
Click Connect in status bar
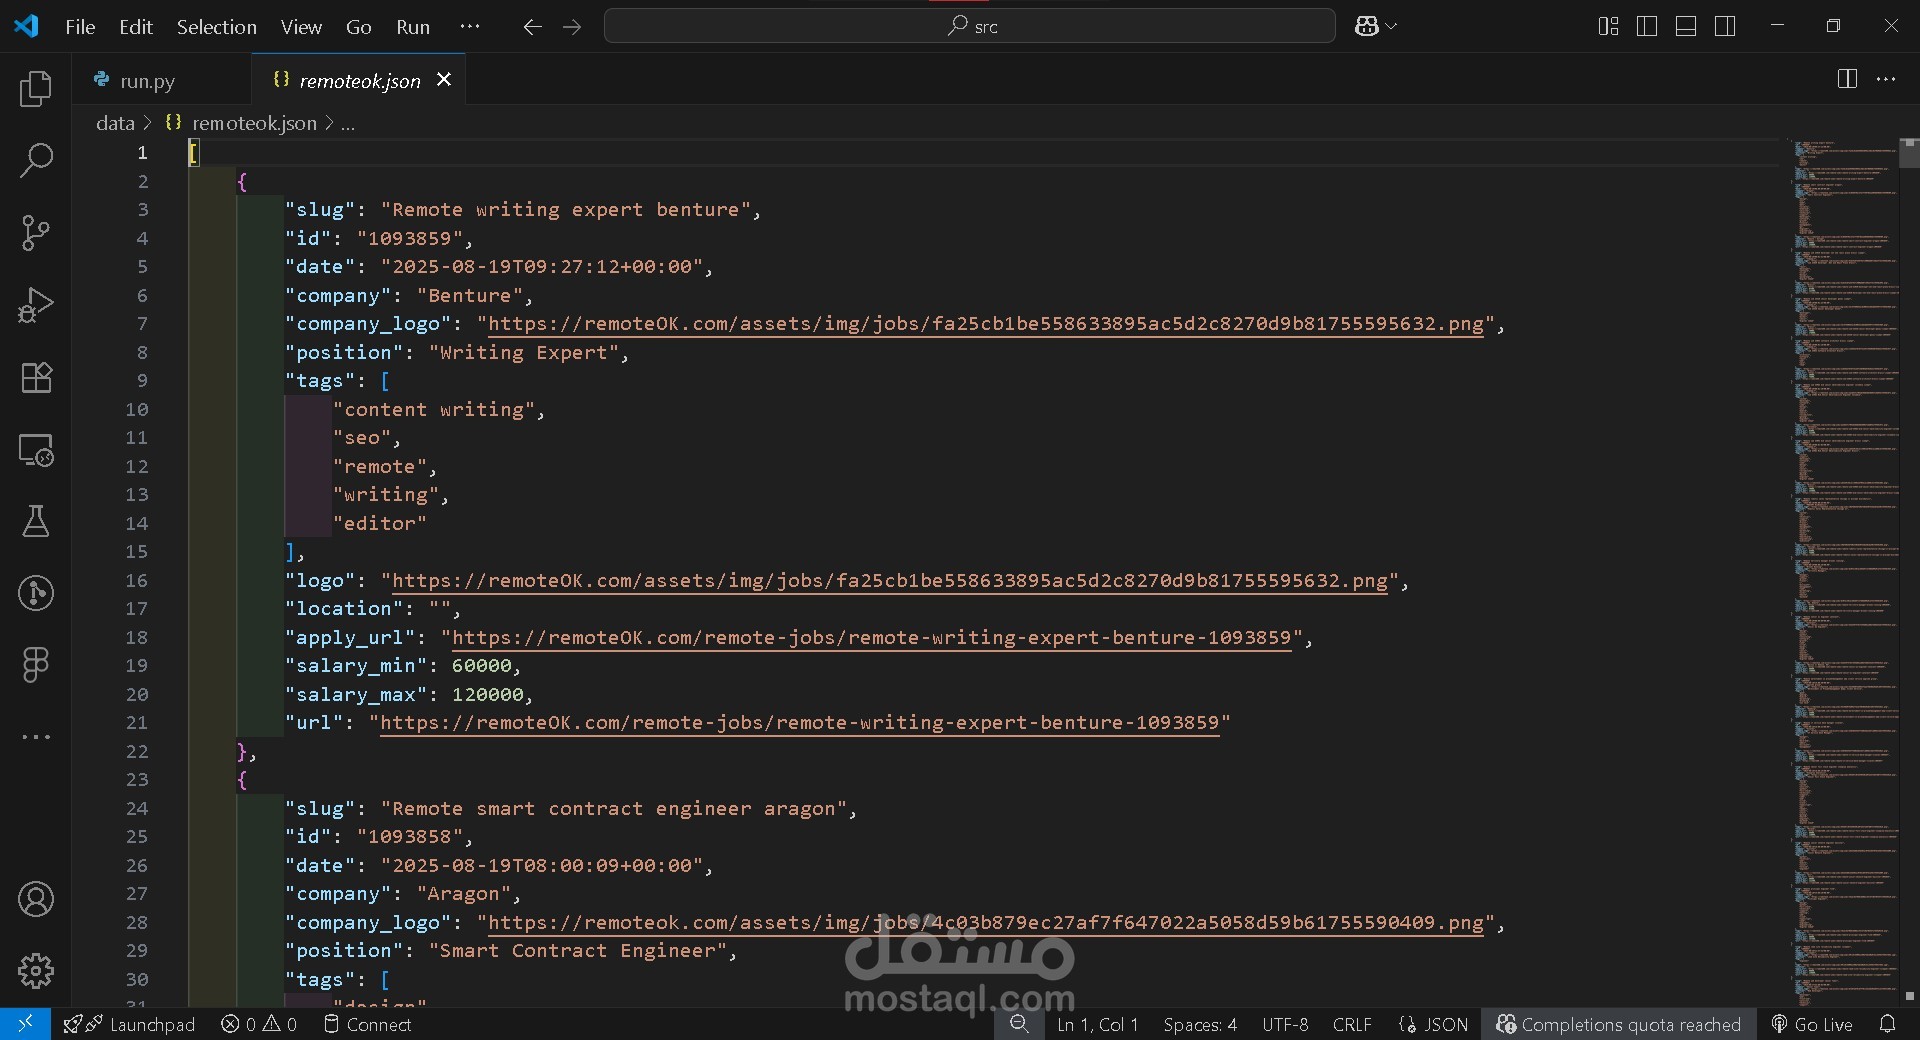pos(367,1024)
